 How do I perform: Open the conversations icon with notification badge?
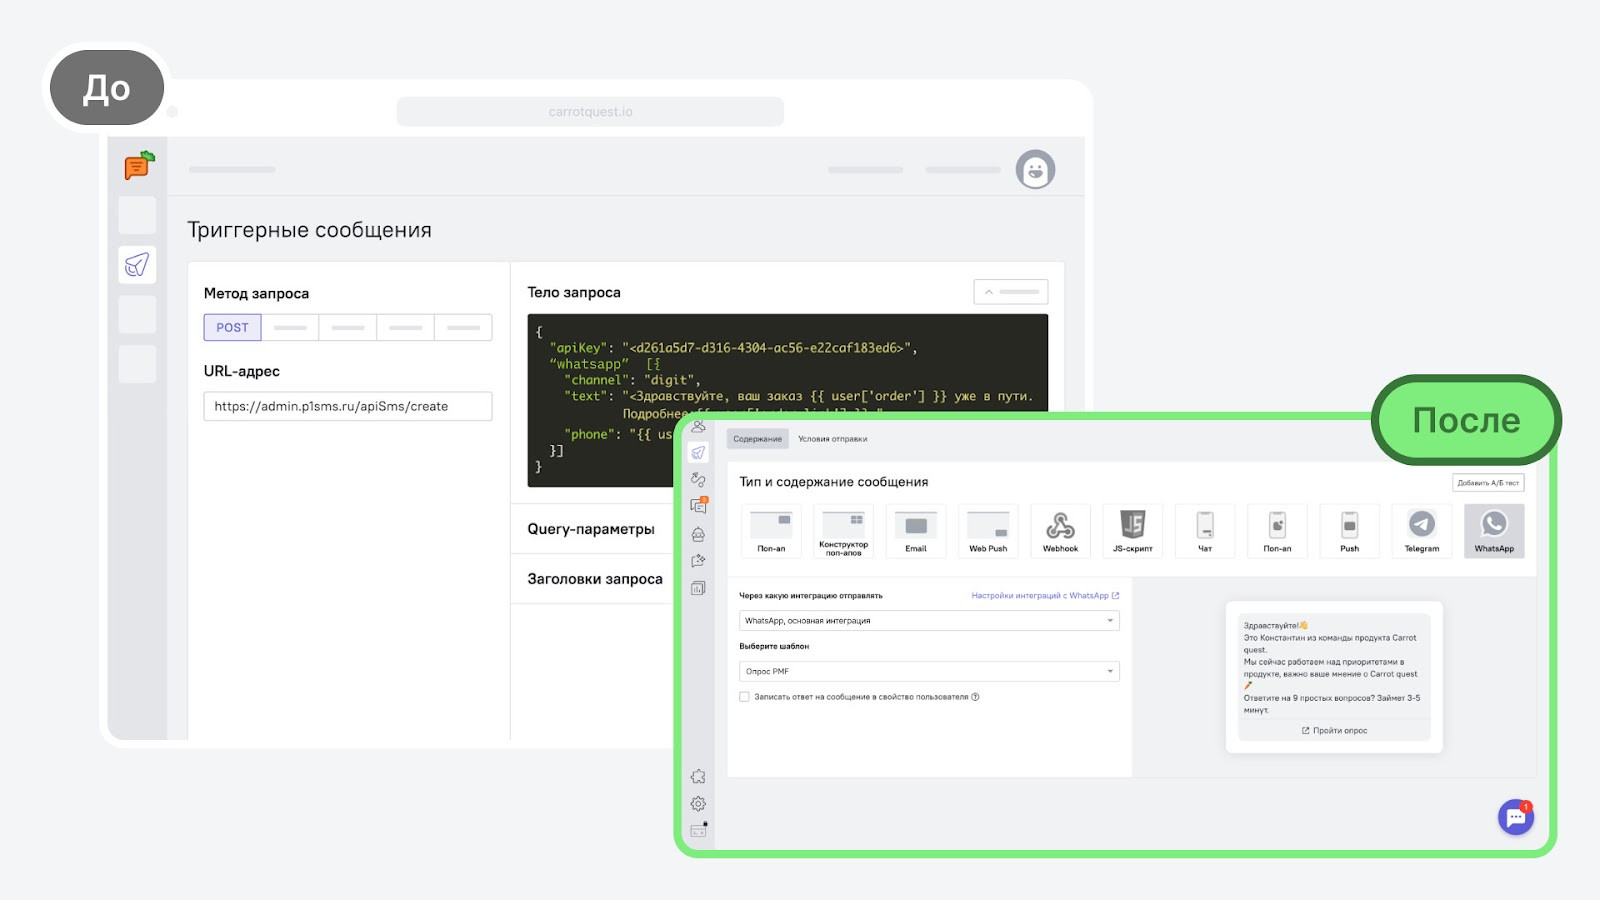pos(698,507)
